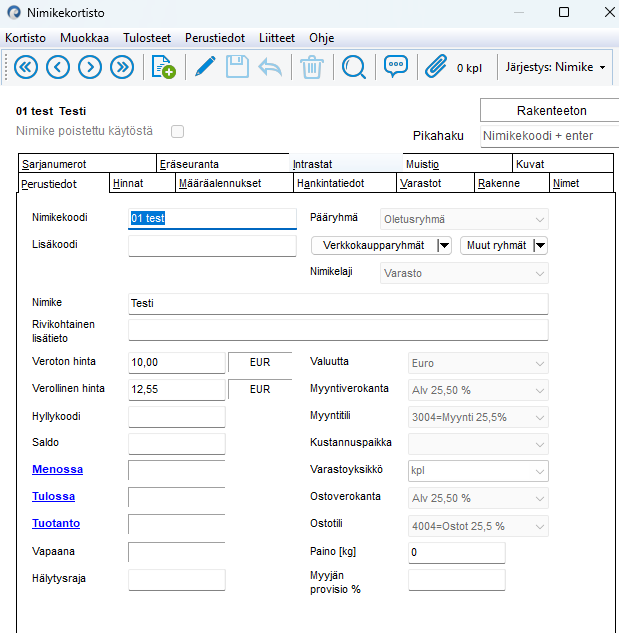Go to the next record

coord(90,67)
